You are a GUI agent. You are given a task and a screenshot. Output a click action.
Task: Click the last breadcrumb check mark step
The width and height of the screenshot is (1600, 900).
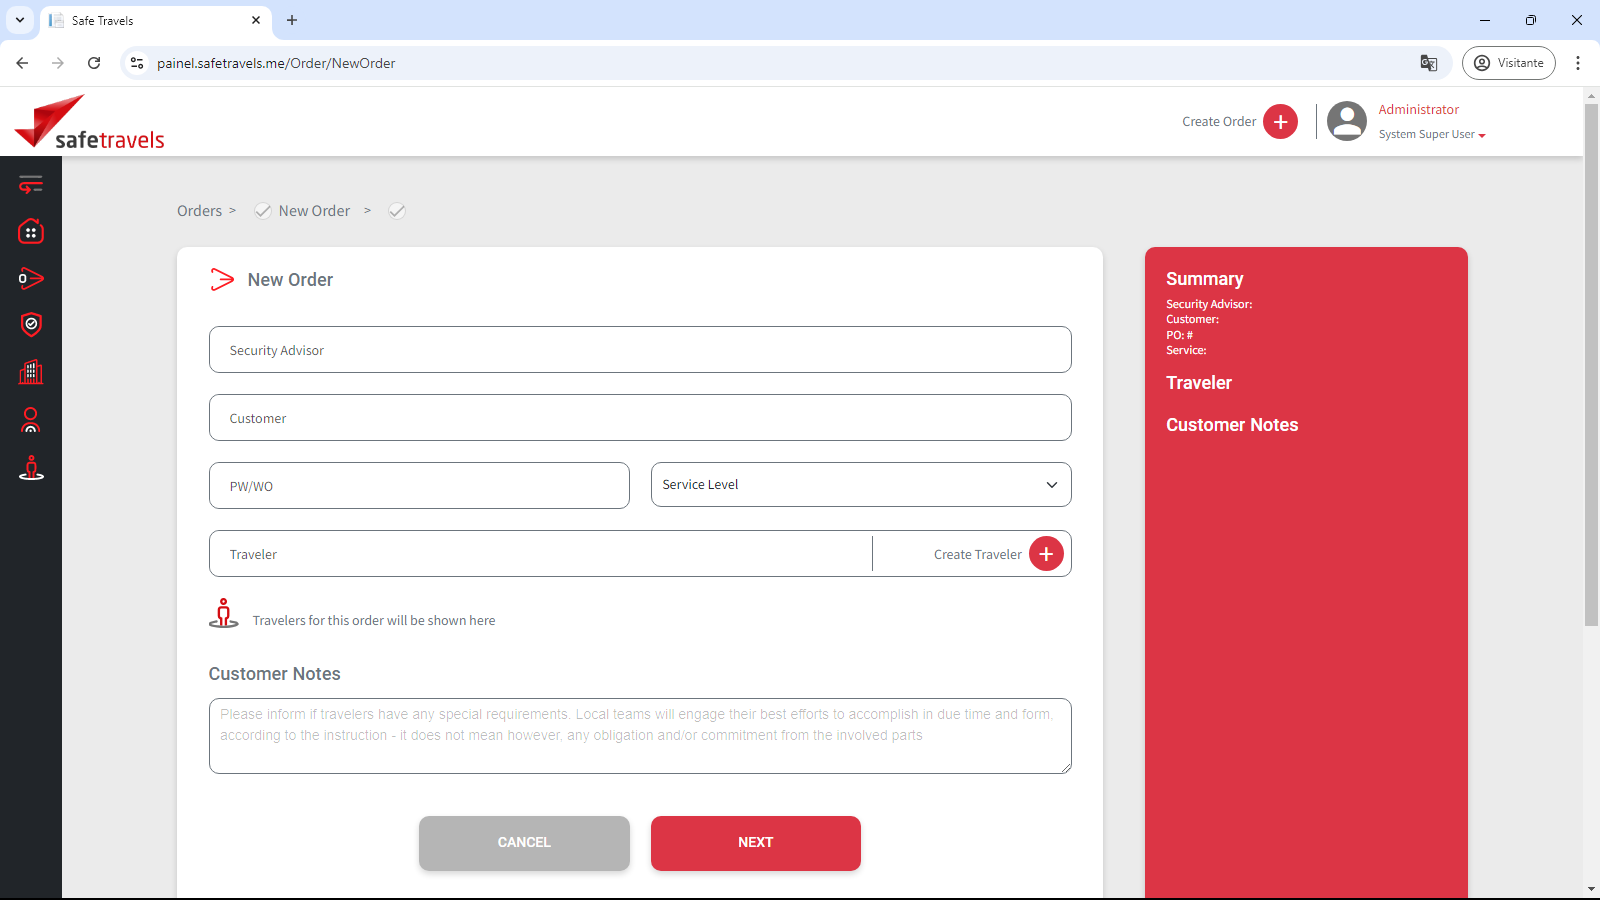point(397,211)
